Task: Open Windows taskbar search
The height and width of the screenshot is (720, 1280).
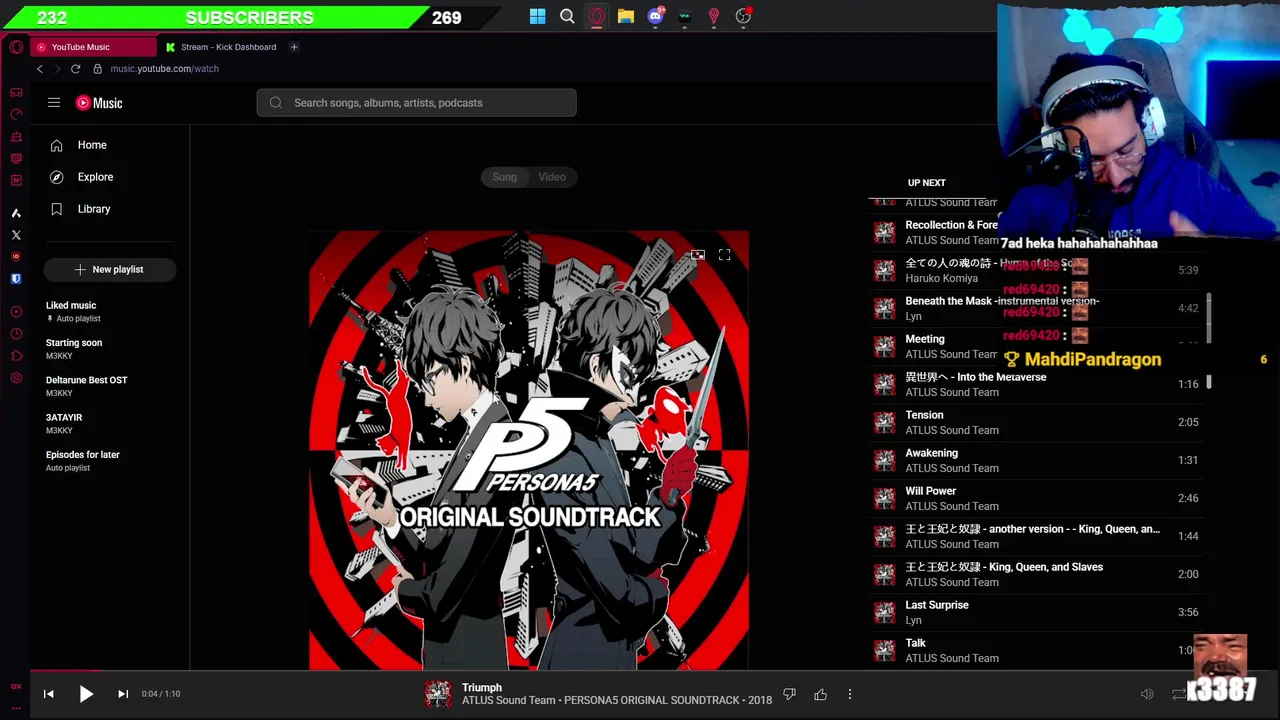Action: tap(567, 16)
